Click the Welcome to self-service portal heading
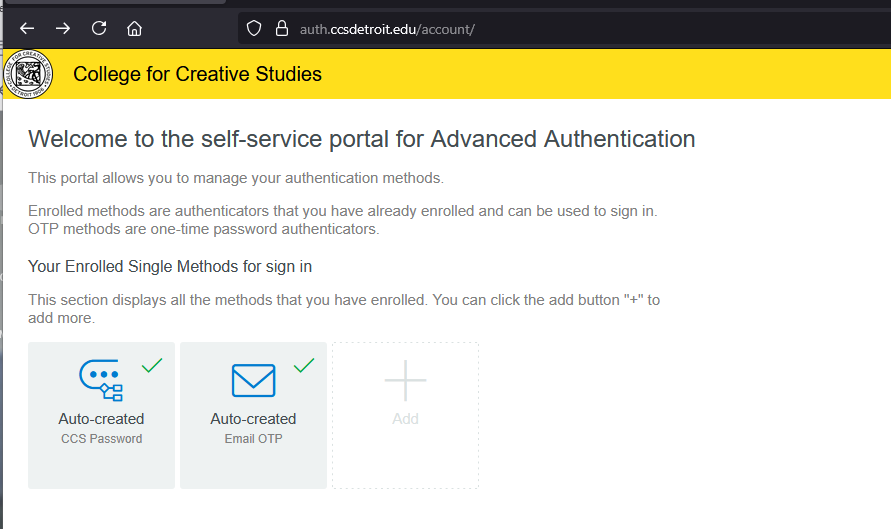891x529 pixels. pos(361,139)
